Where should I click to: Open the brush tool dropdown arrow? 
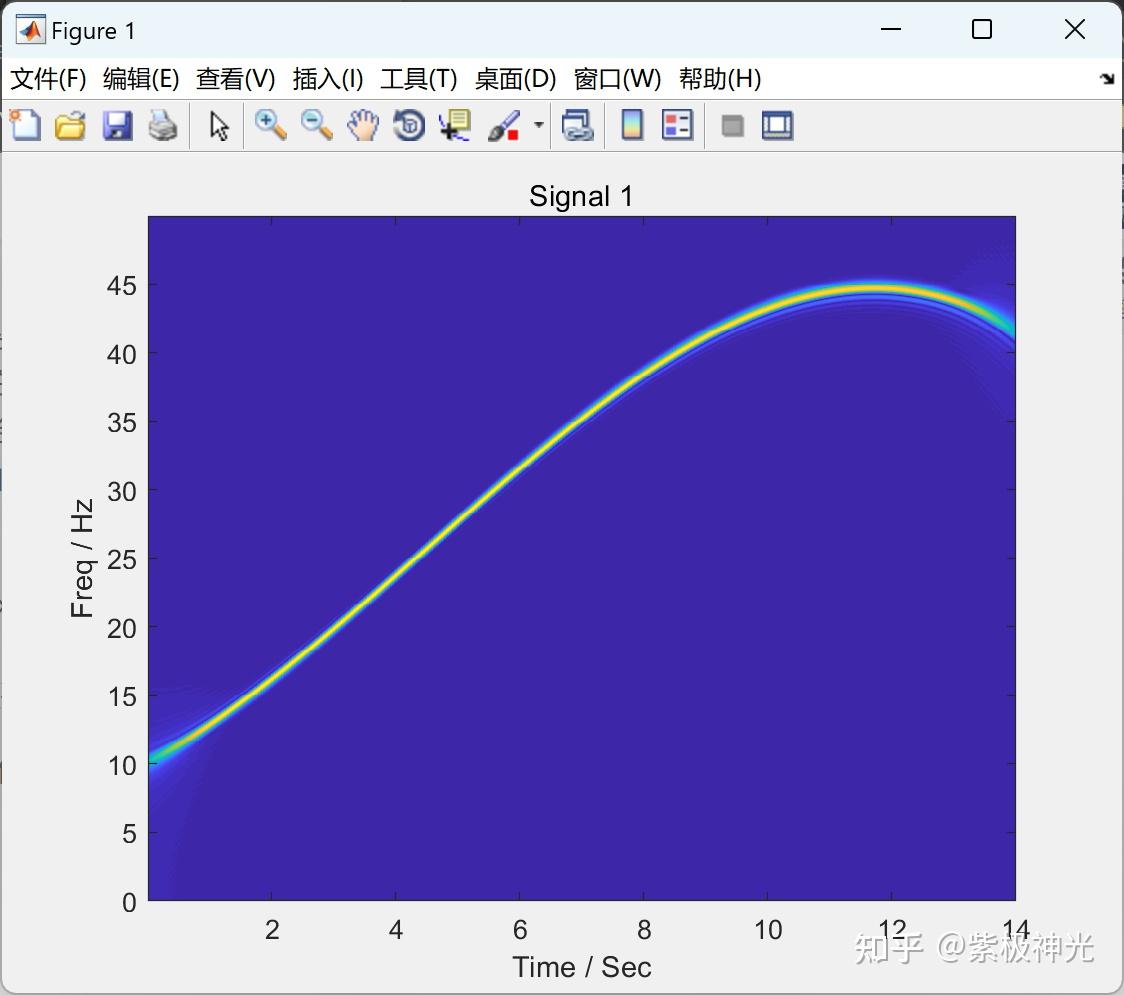pos(538,125)
